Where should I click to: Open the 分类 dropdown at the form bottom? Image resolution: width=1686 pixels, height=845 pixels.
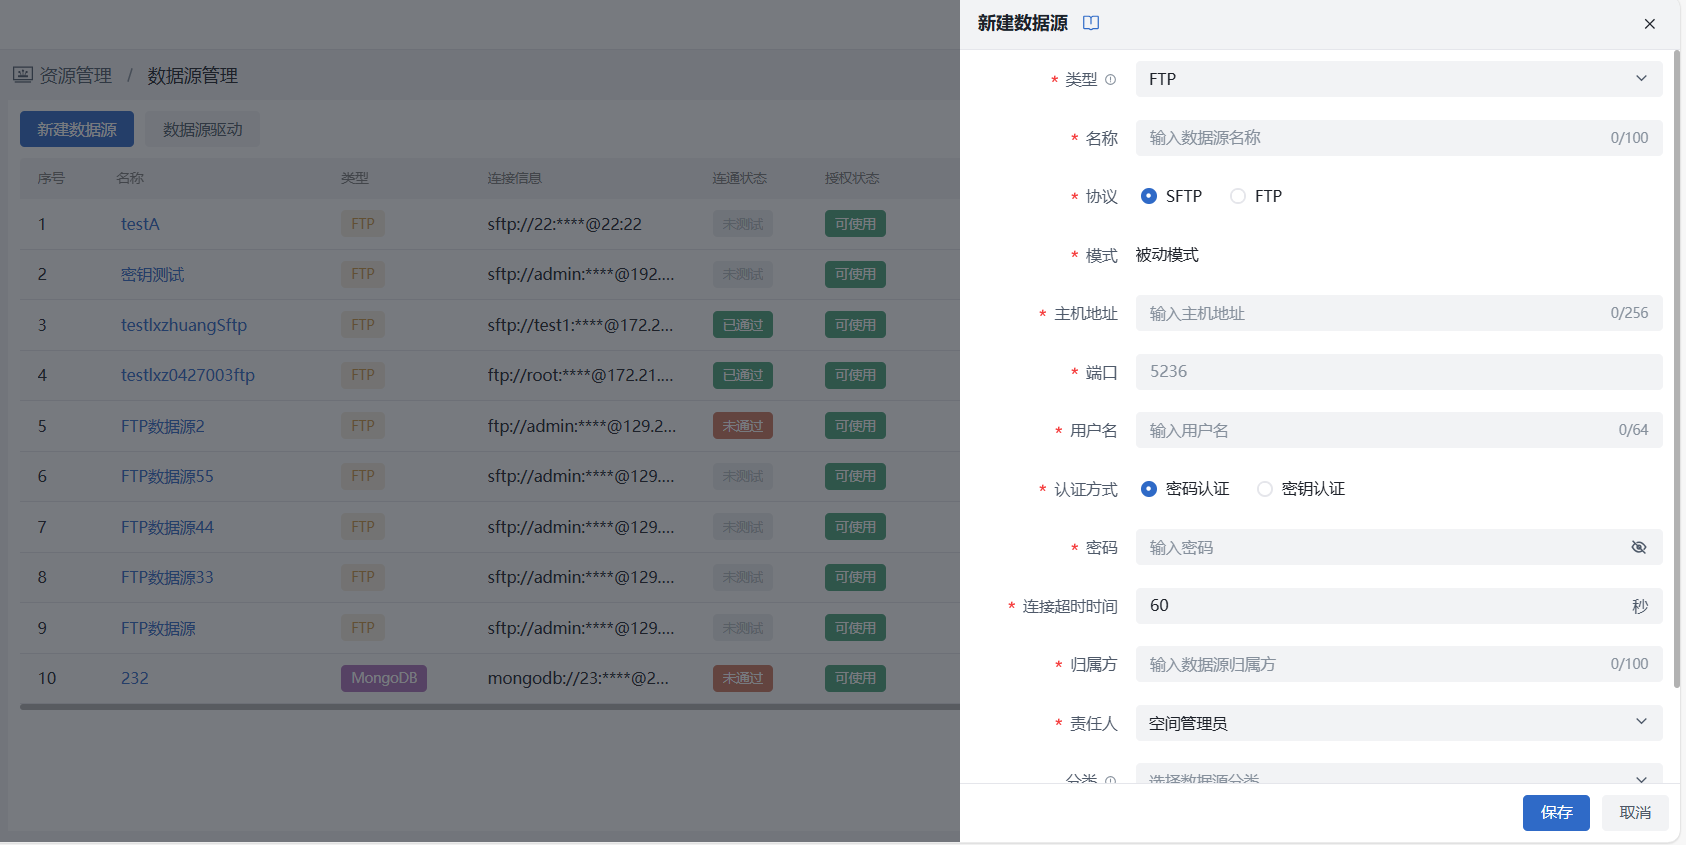point(1399,775)
